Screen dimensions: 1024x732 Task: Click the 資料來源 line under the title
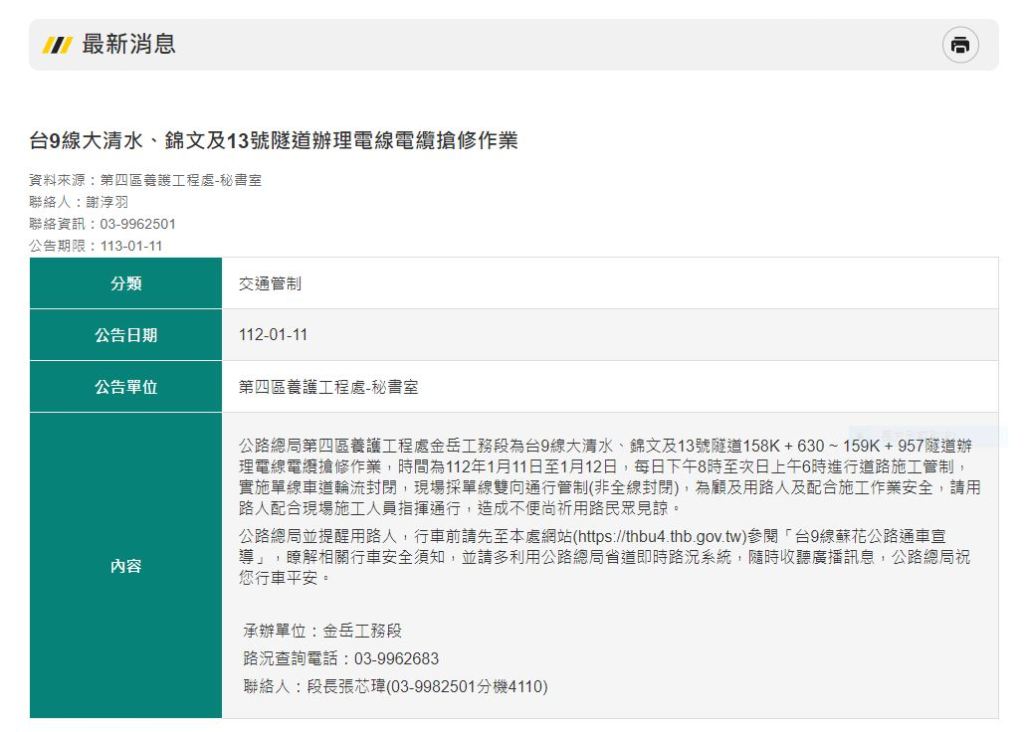[145, 180]
